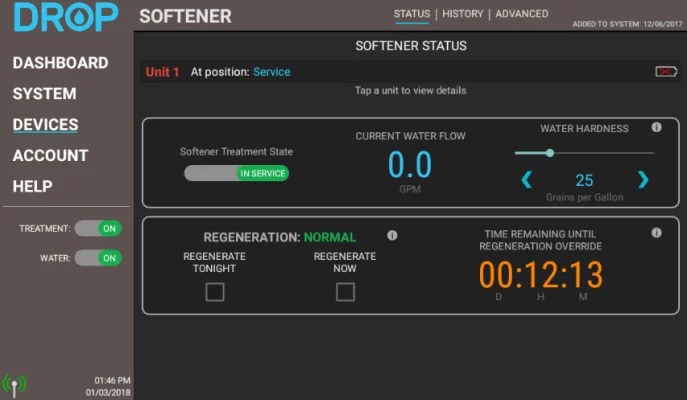
Task: Check the Regenerate Now checkbox
Action: [x=345, y=292]
